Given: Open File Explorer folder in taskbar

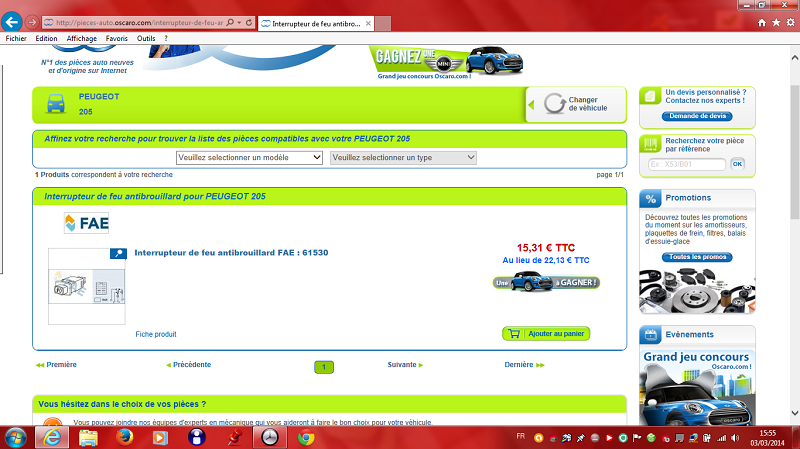Looking at the screenshot, I should point(88,438).
